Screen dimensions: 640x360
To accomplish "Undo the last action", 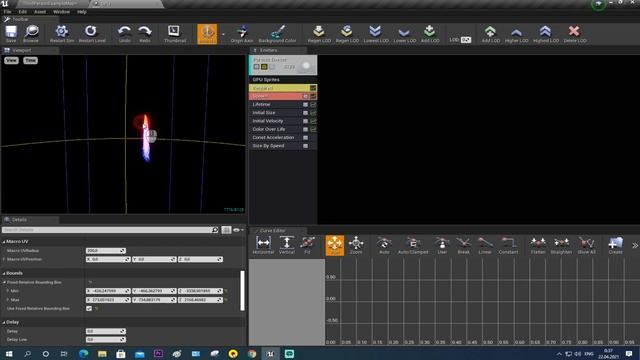I will pyautogui.click(x=124, y=33).
